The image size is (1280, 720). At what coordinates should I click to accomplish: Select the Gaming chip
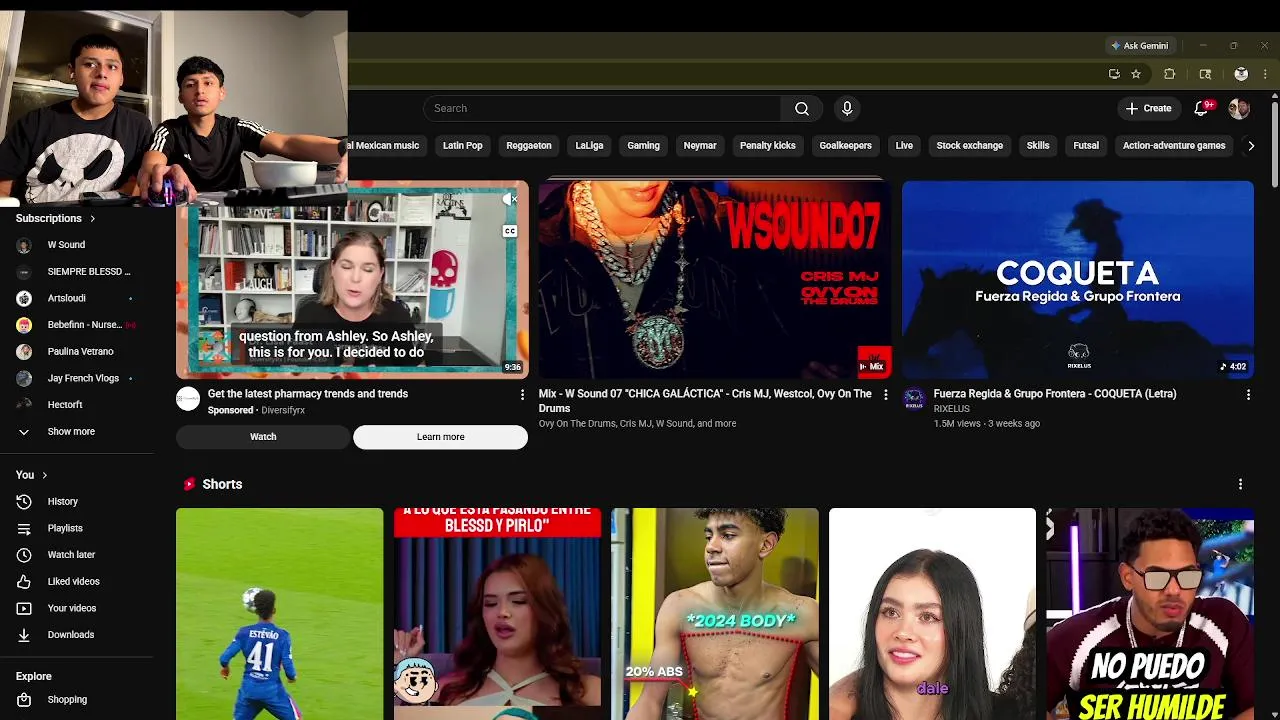click(643, 146)
